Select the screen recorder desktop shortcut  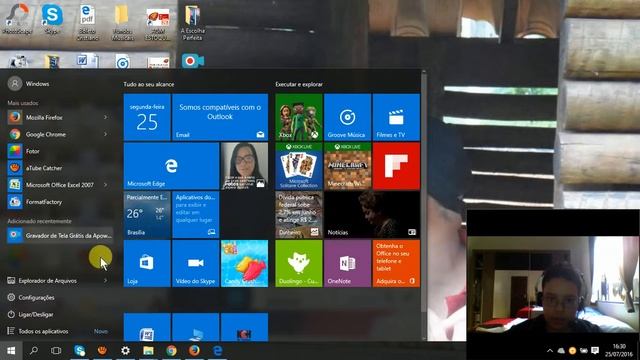click(x=193, y=61)
